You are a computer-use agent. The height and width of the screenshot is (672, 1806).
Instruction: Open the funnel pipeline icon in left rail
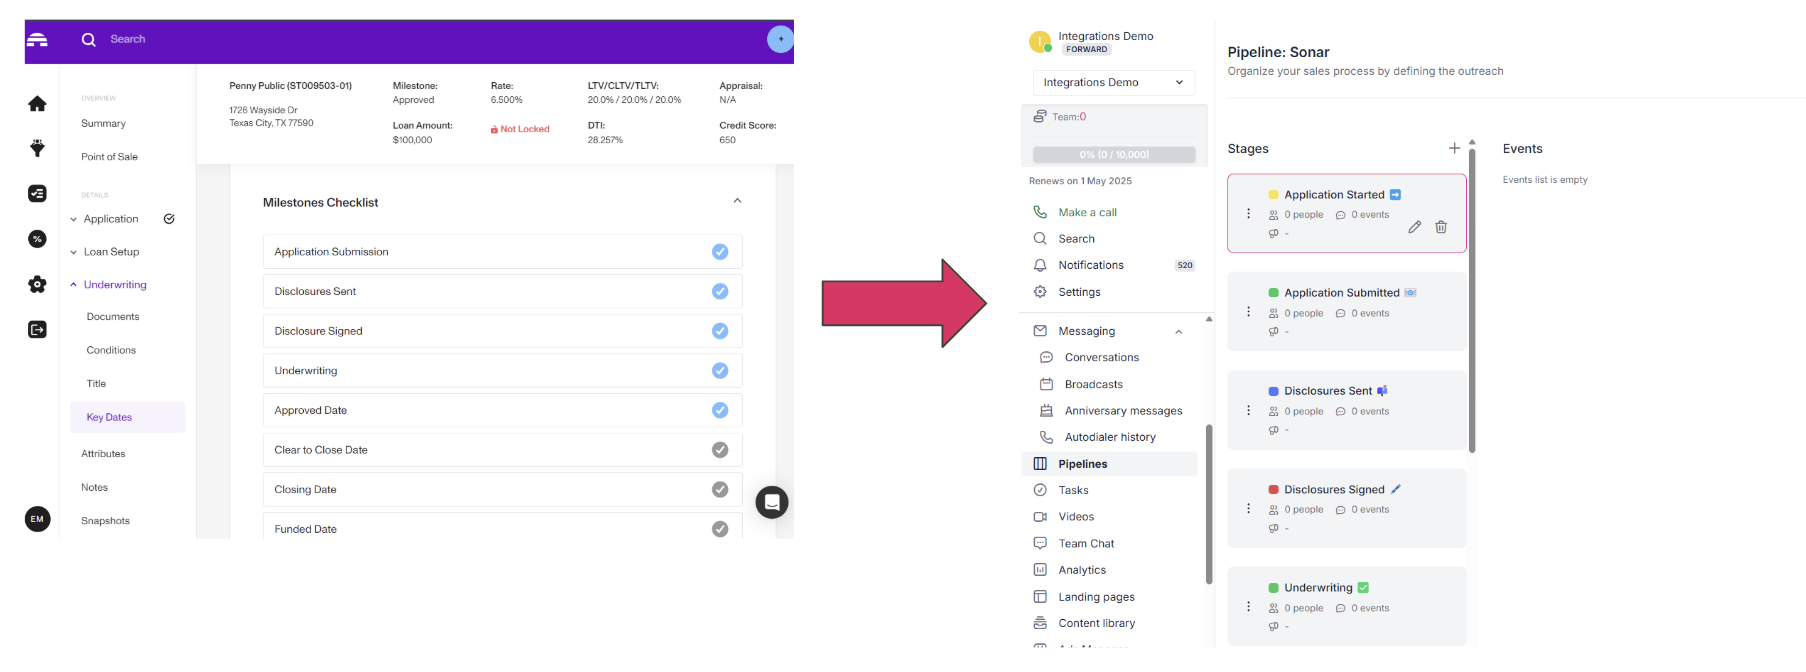pyautogui.click(x=37, y=149)
